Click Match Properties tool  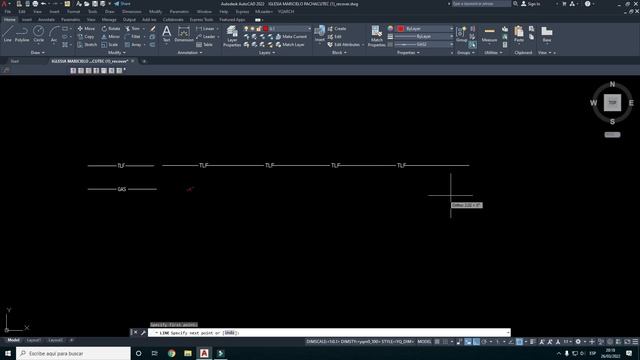(x=376, y=36)
